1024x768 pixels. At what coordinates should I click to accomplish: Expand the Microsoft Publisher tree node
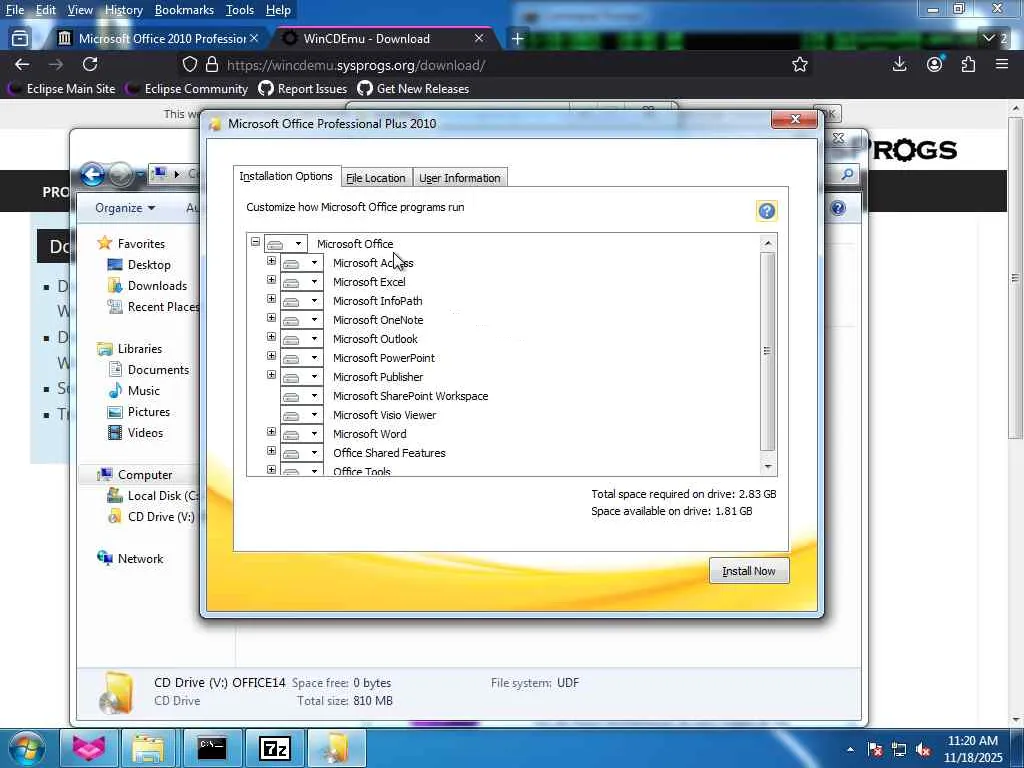point(272,374)
